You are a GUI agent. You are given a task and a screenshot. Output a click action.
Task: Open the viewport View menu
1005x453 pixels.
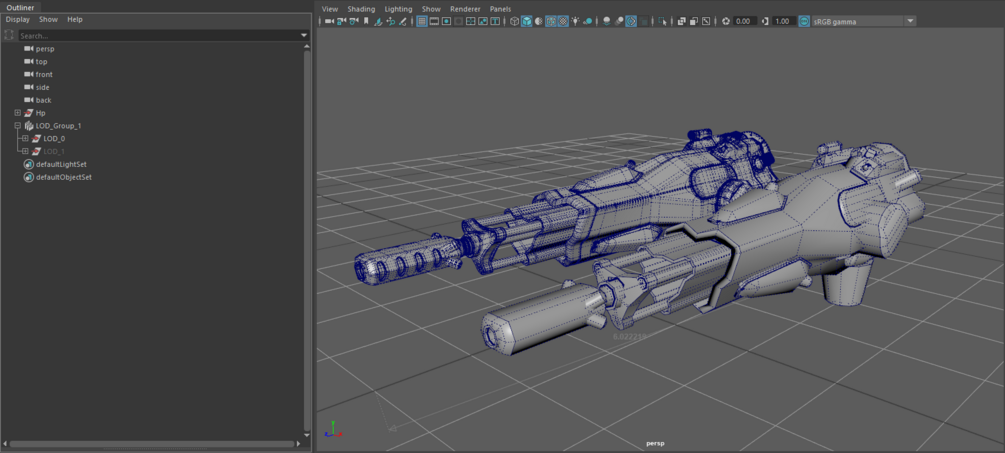[x=329, y=9]
